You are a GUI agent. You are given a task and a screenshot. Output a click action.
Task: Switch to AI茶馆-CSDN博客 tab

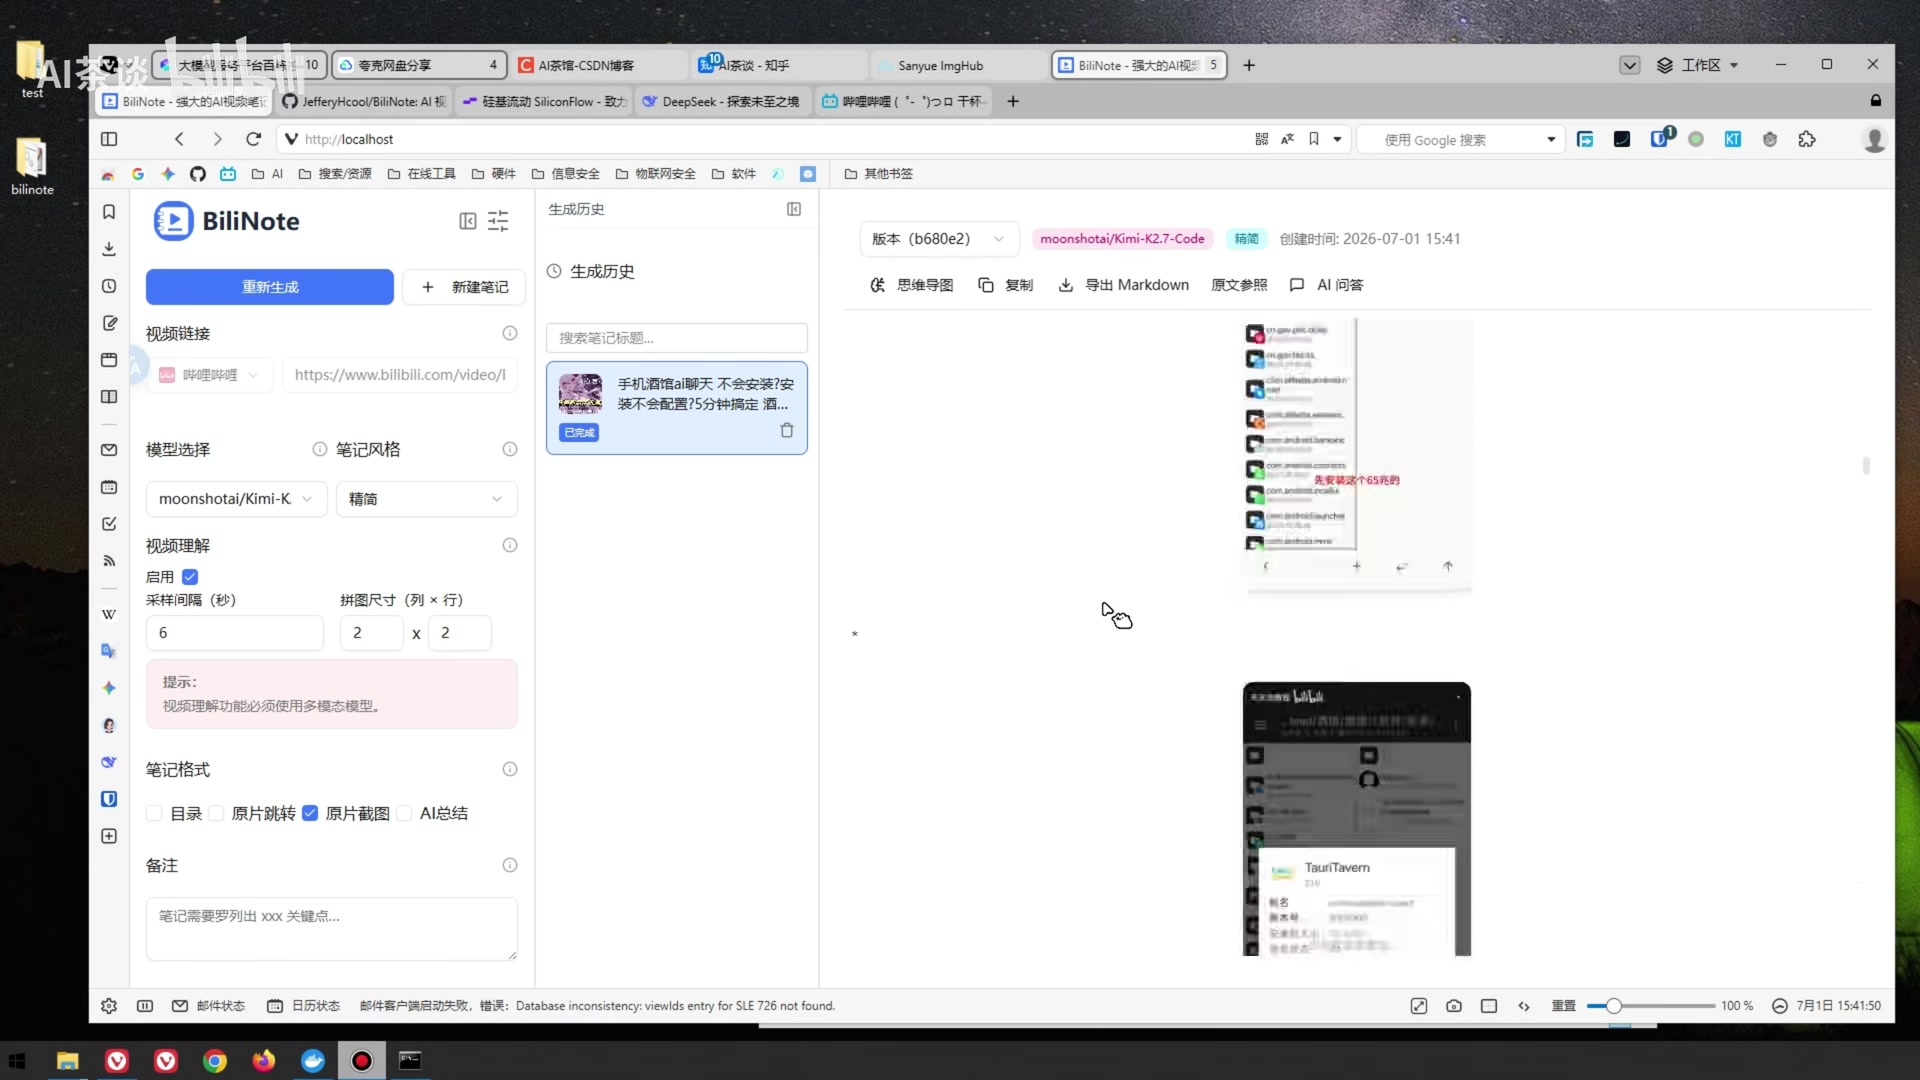(x=599, y=65)
